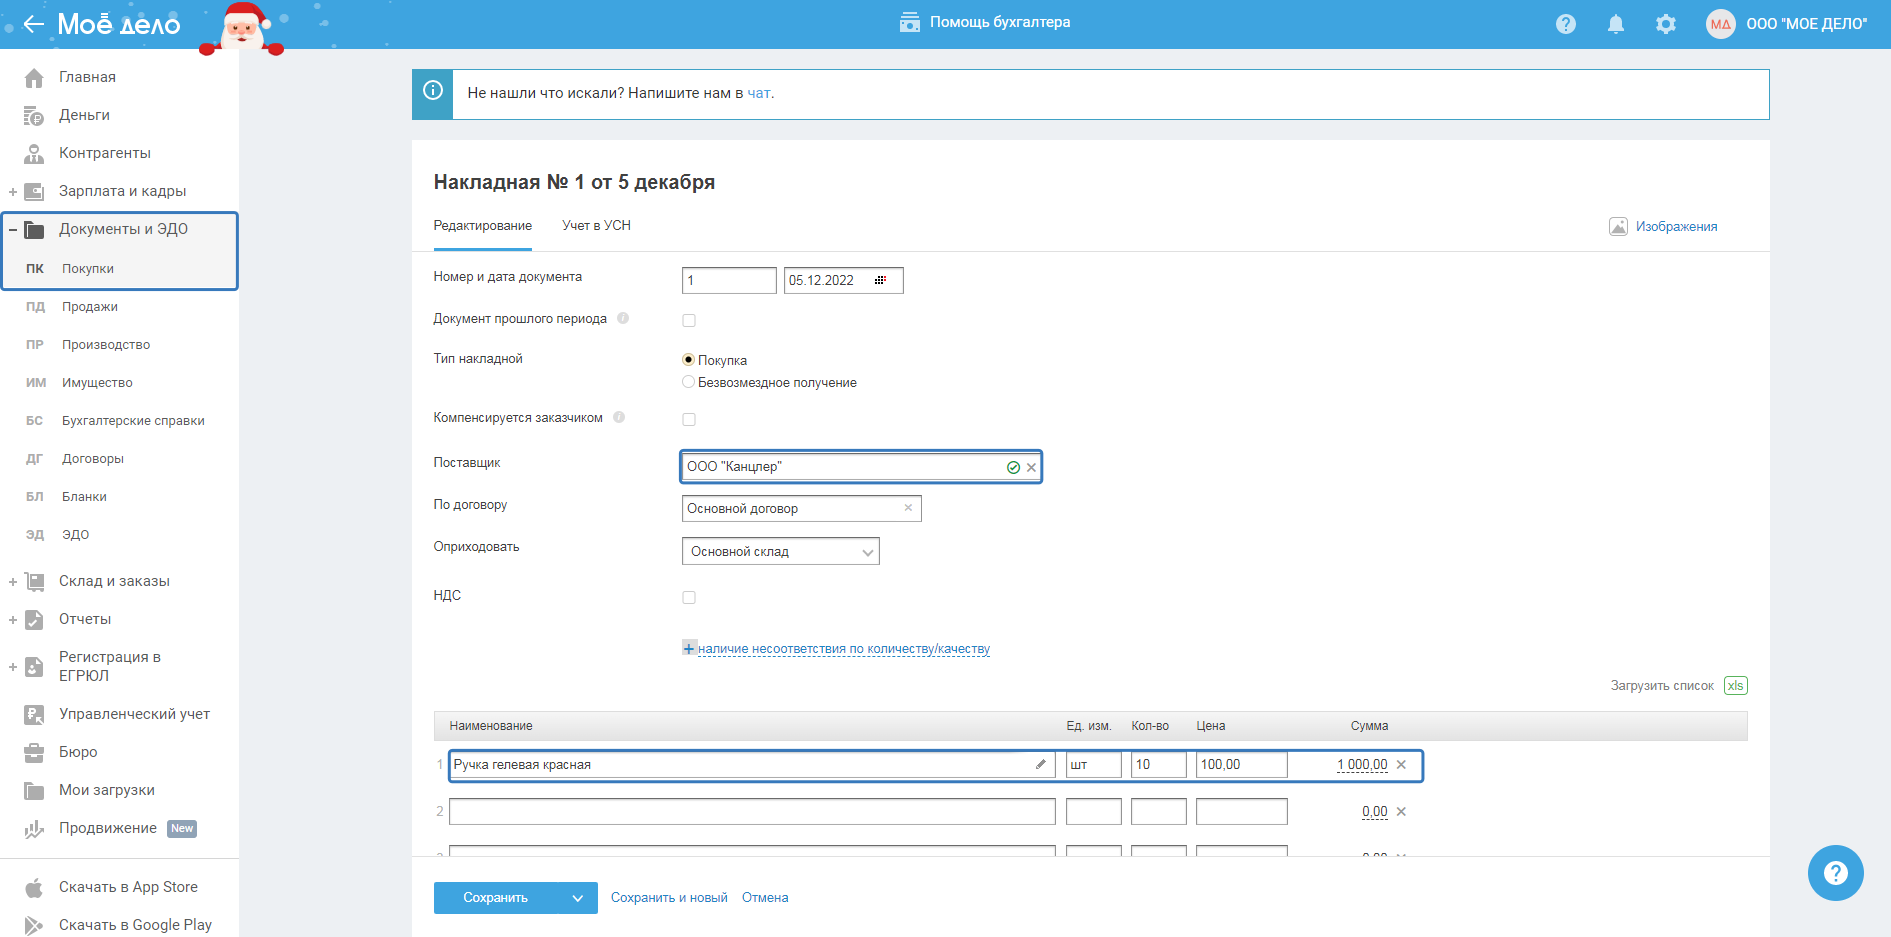Viewport: 1891px width, 937px height.
Task: Click the МД account avatar
Action: [x=1720, y=24]
